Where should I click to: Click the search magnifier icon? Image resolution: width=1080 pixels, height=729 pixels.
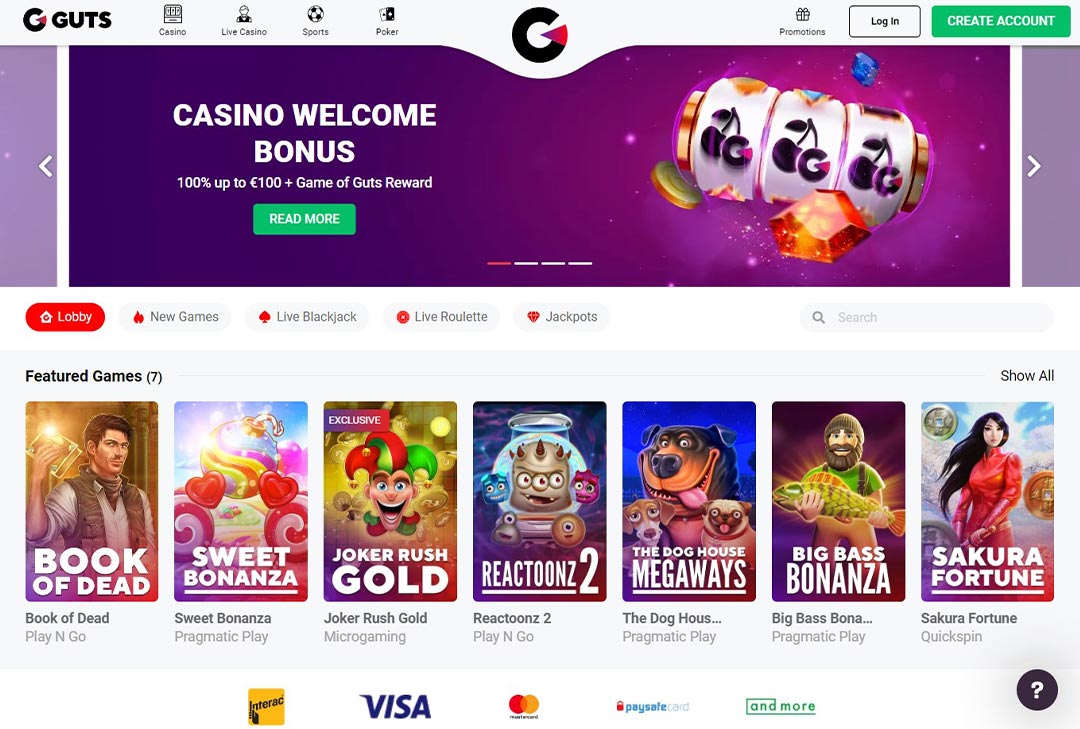click(x=818, y=318)
